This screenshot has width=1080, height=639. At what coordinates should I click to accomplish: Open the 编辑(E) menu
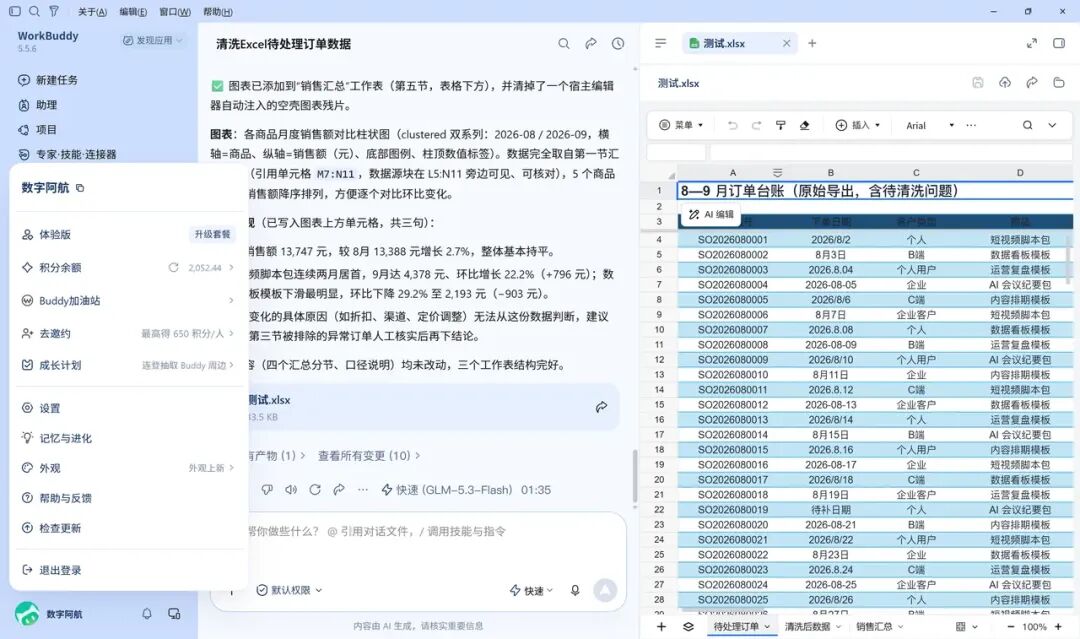[133, 12]
